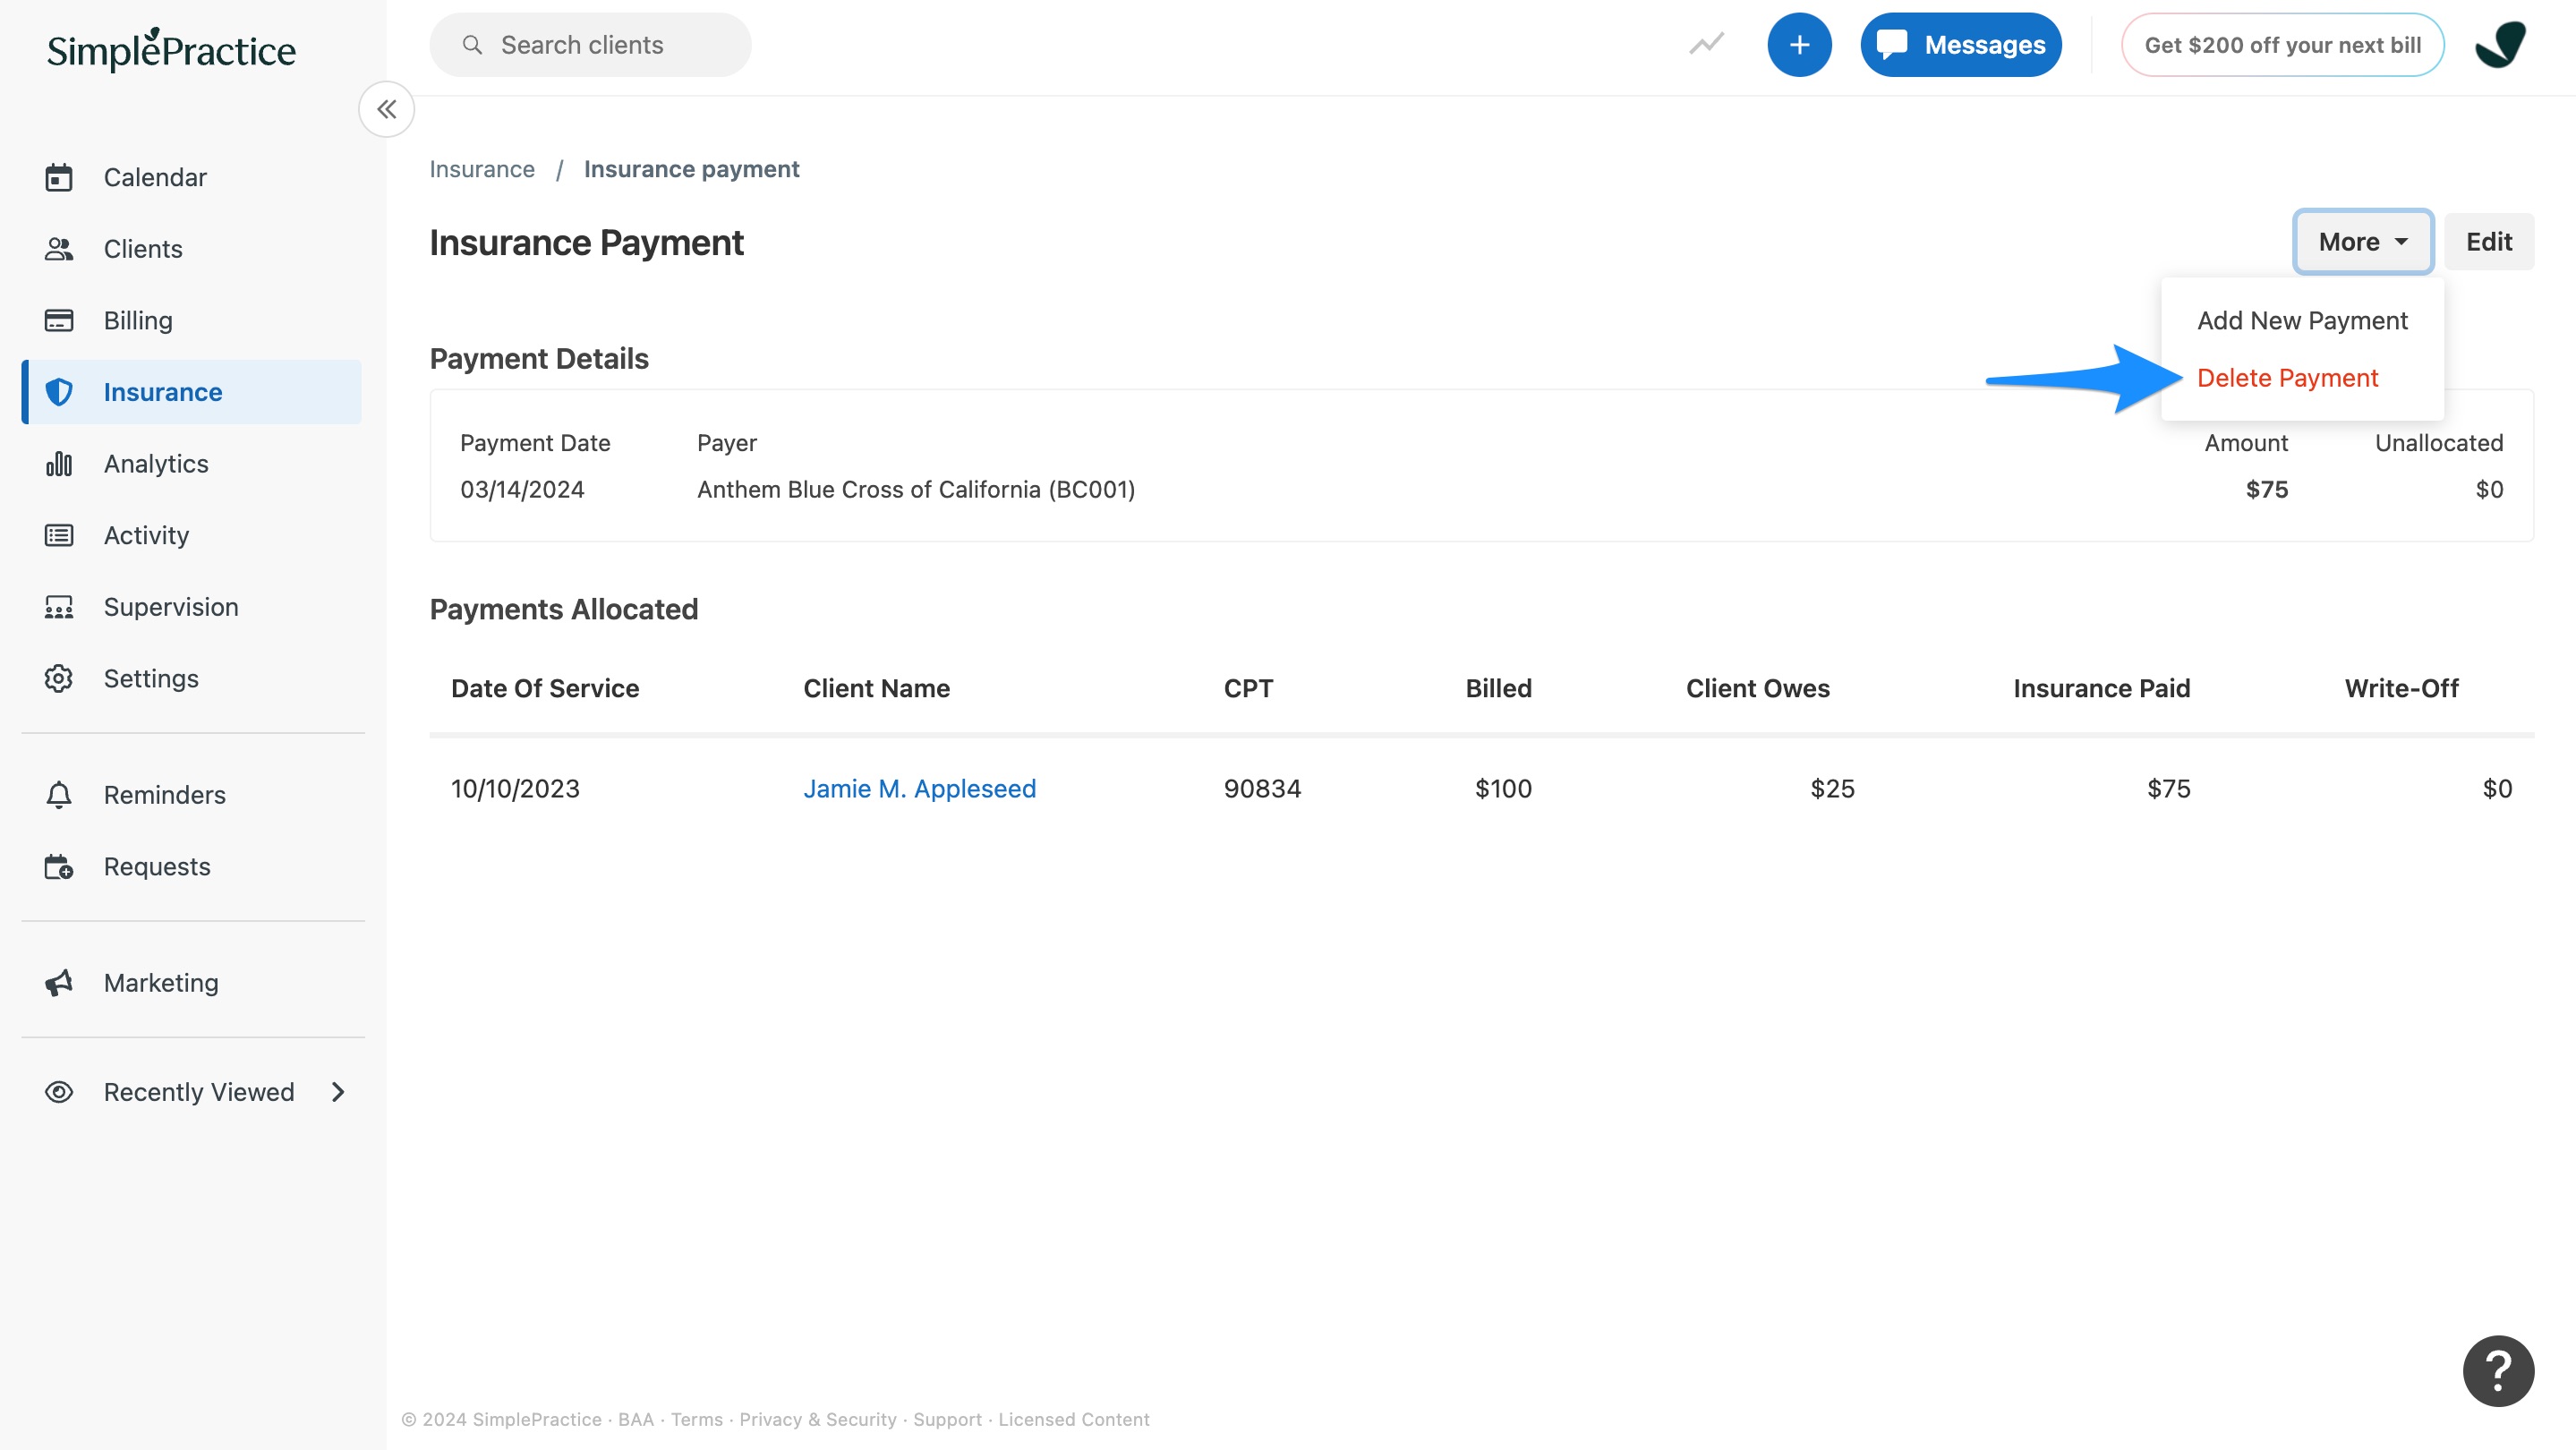Open the Jamie M. Appleseed client link
Viewport: 2576px width, 1450px height.
[x=919, y=789]
